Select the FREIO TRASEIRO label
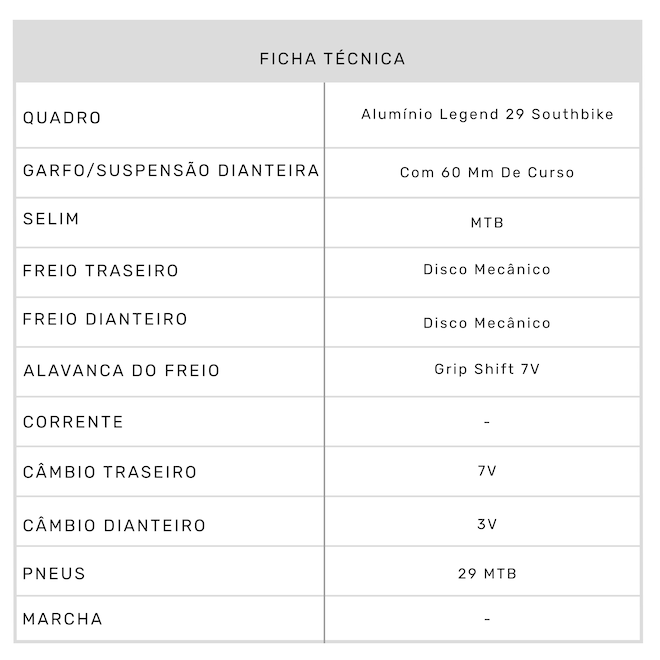 pos(101,271)
